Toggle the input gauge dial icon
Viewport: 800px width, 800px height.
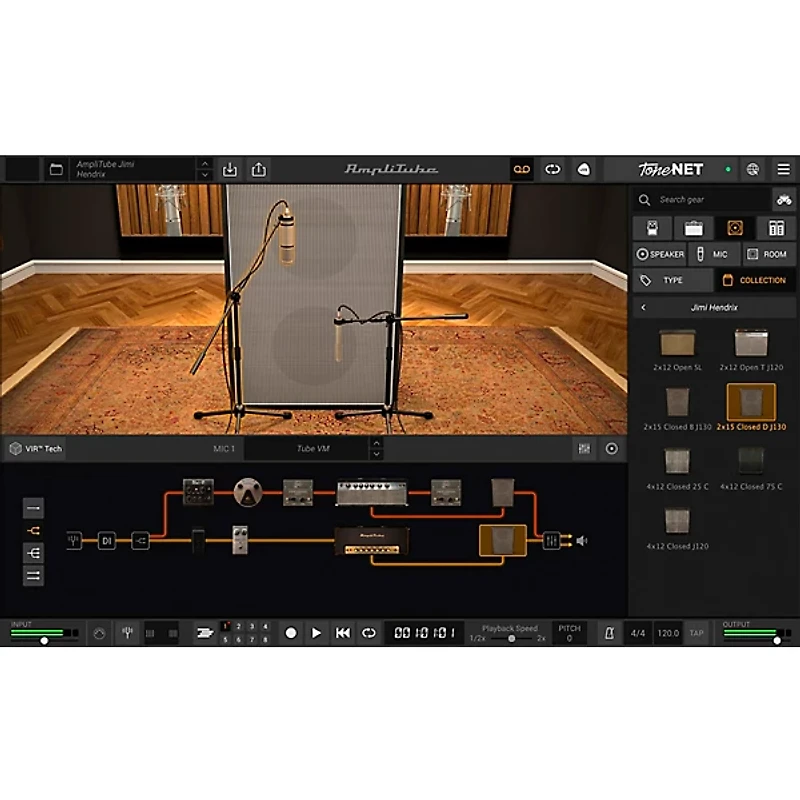[x=99, y=633]
